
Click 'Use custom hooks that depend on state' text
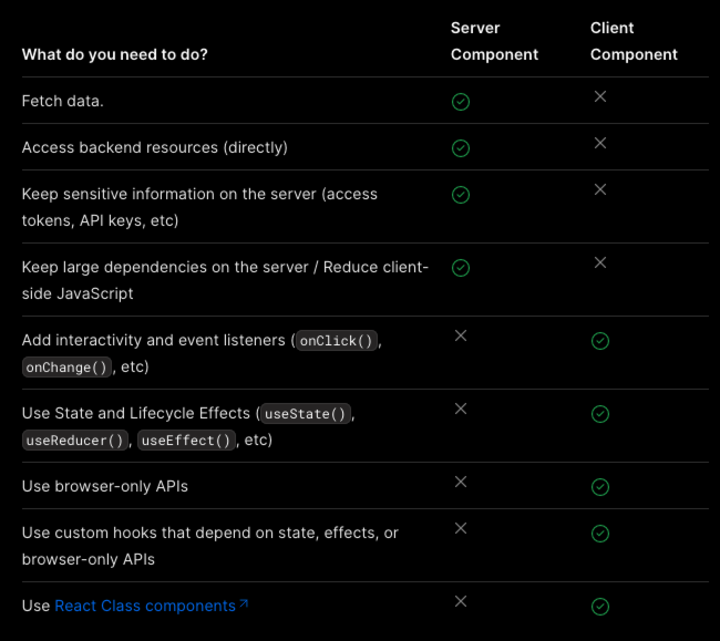point(170,533)
